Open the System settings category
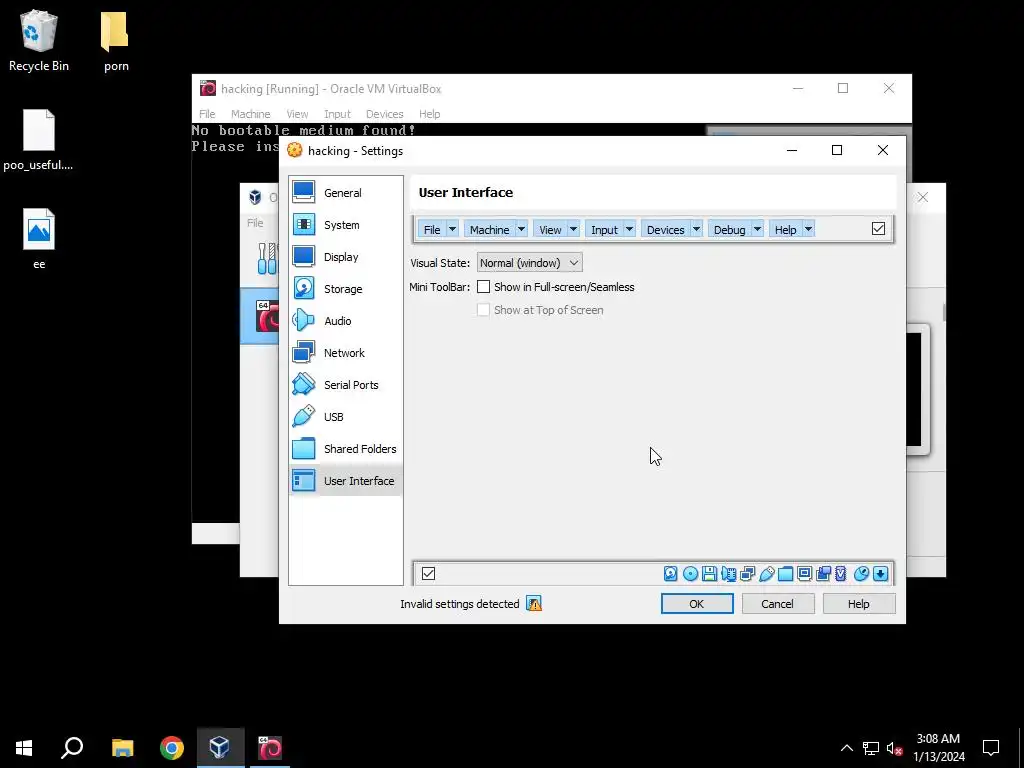Image resolution: width=1024 pixels, height=768 pixels. [345, 225]
